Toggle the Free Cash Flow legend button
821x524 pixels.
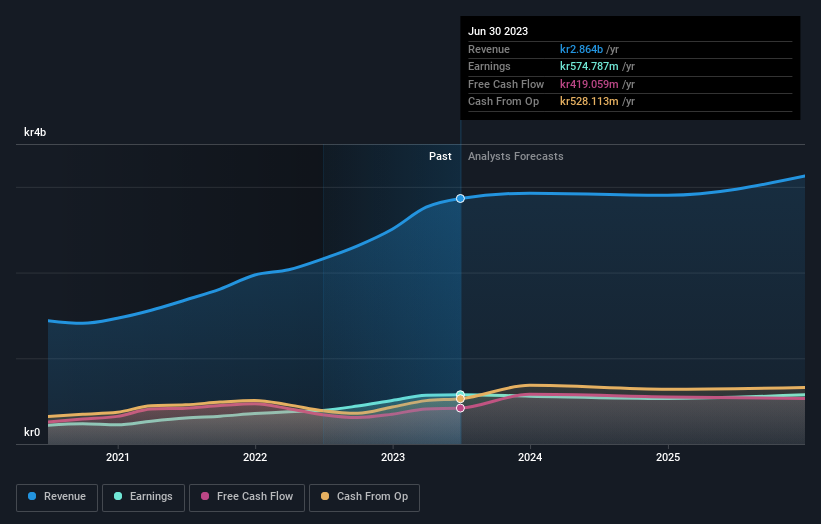[x=247, y=497]
